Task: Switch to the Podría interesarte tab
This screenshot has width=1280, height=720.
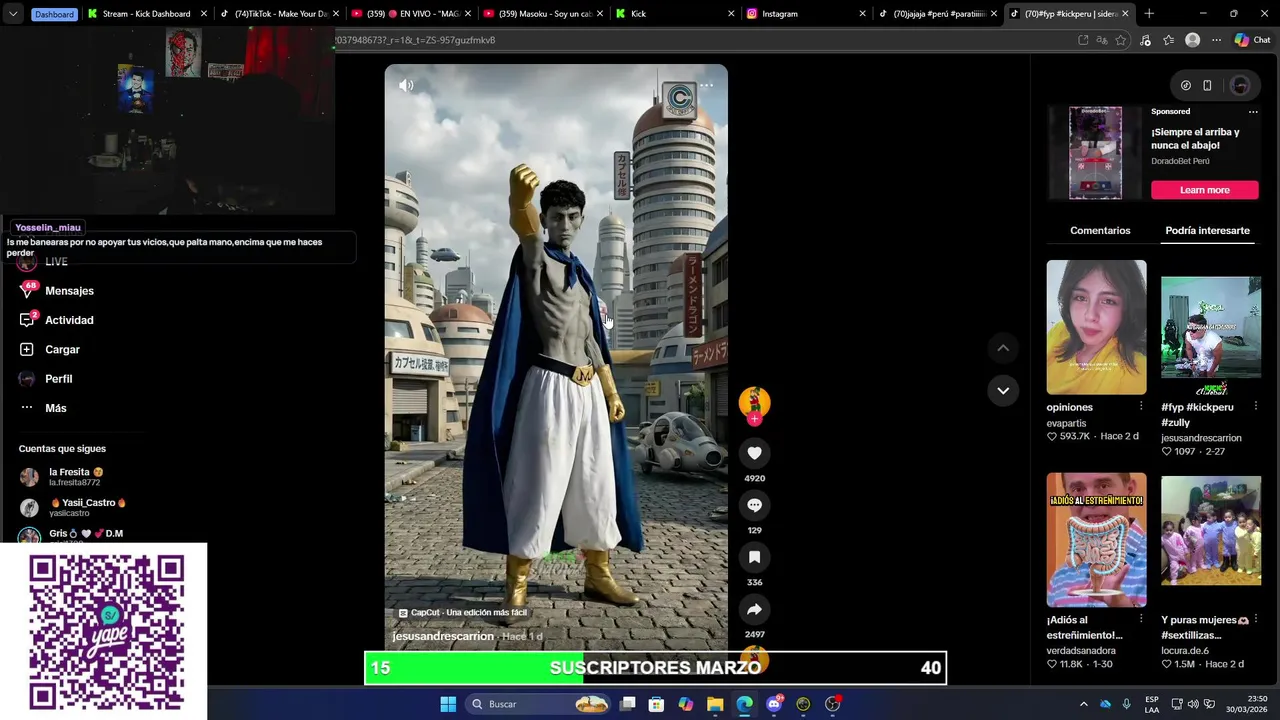Action: pyautogui.click(x=1207, y=230)
